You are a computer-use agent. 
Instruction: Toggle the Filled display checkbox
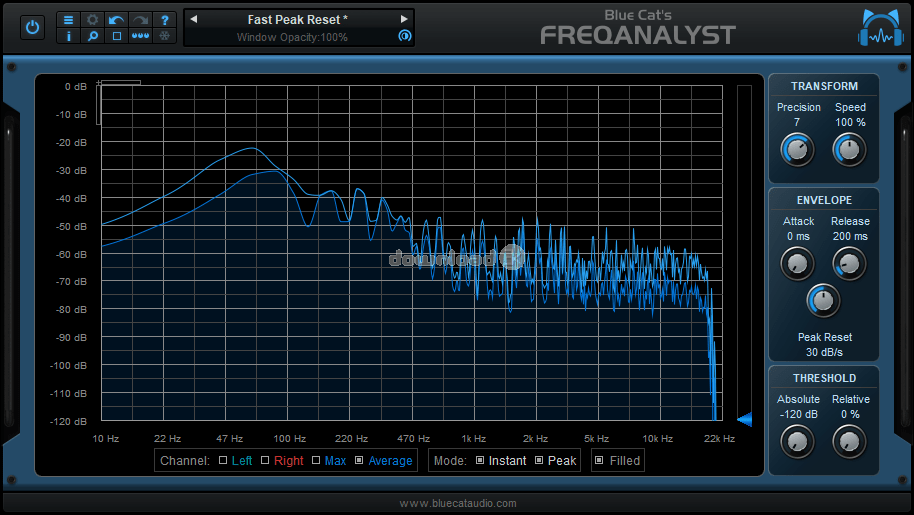(x=599, y=460)
